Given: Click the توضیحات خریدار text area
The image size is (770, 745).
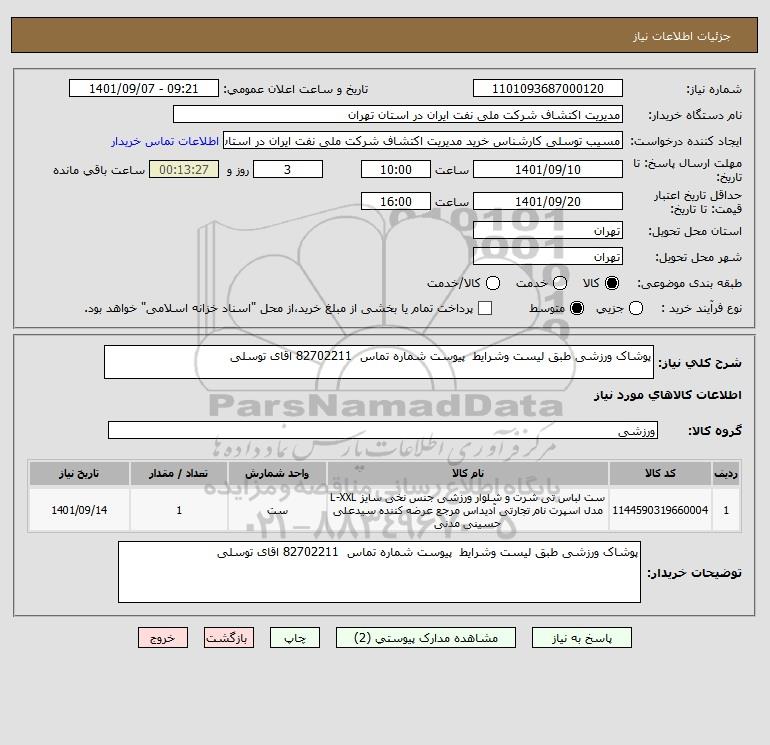Looking at the screenshot, I should [x=379, y=572].
